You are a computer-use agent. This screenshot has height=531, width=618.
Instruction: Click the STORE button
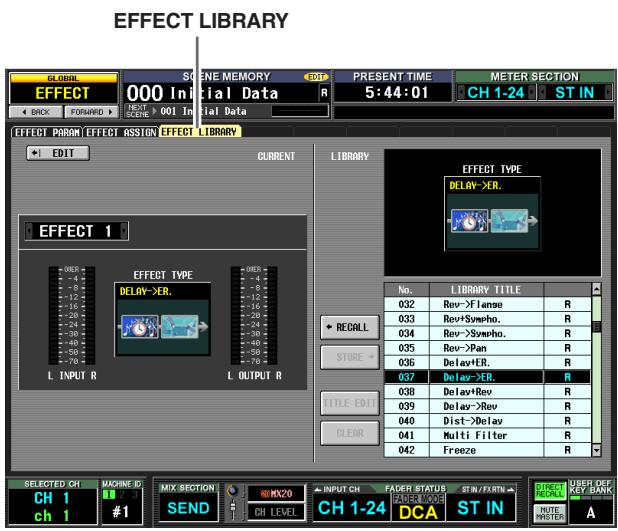(x=350, y=357)
